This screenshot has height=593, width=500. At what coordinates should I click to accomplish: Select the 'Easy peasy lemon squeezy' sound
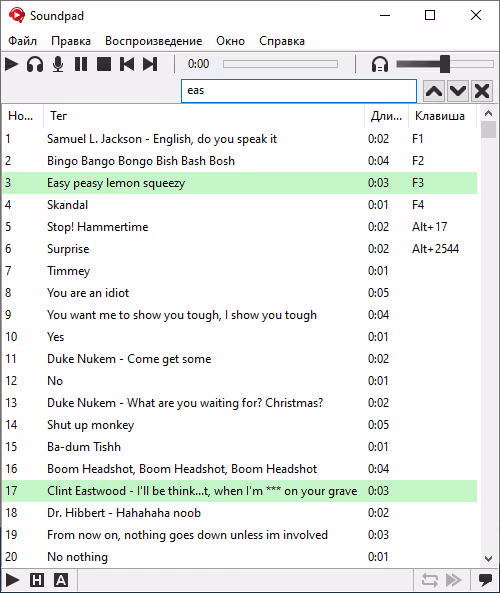[x=239, y=183]
